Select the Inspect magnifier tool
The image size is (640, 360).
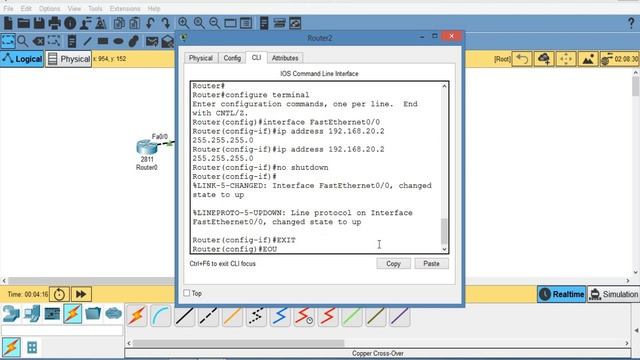(23, 41)
